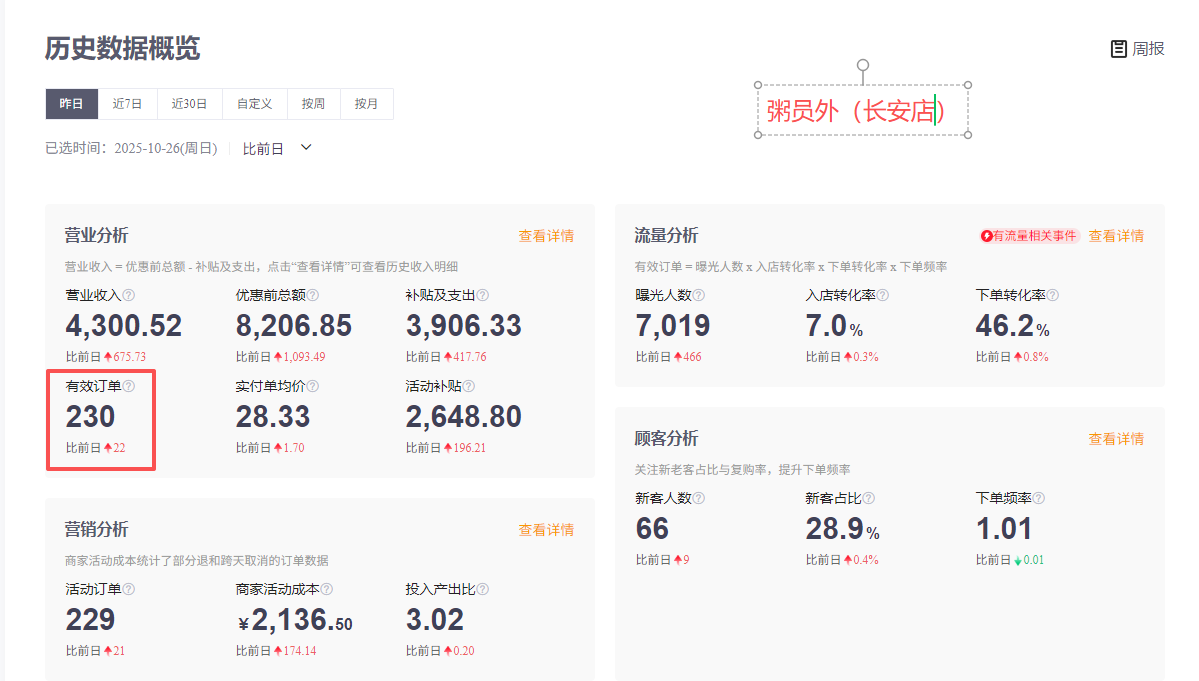Click question mark icon next to 补贴及支出

pos(483,295)
